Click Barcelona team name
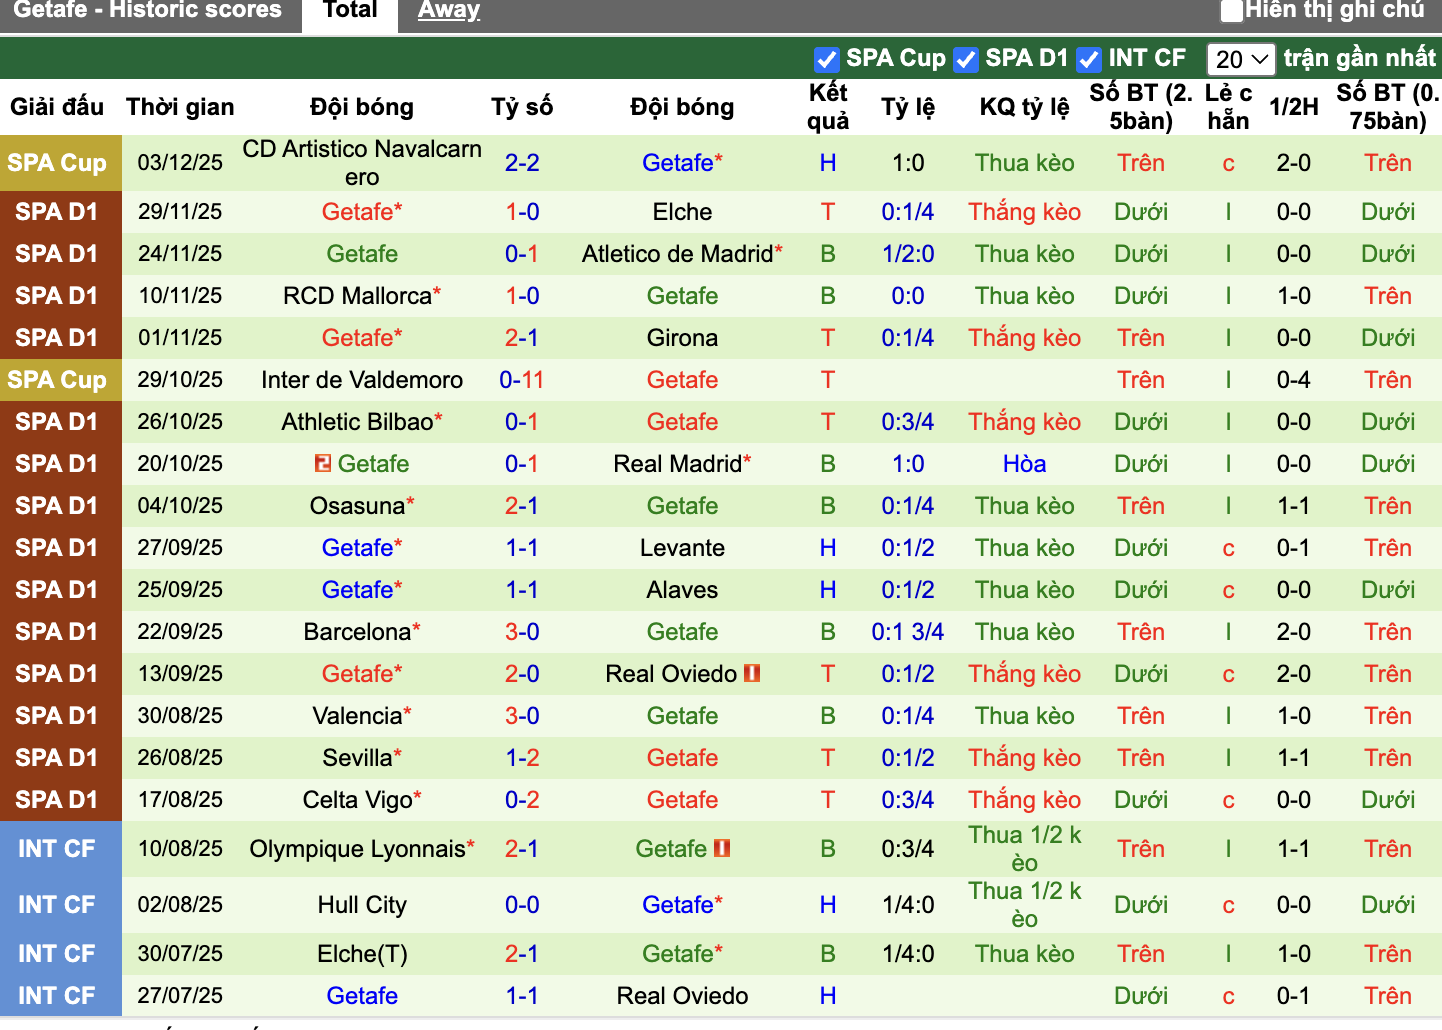The height and width of the screenshot is (1030, 1442). 357,632
